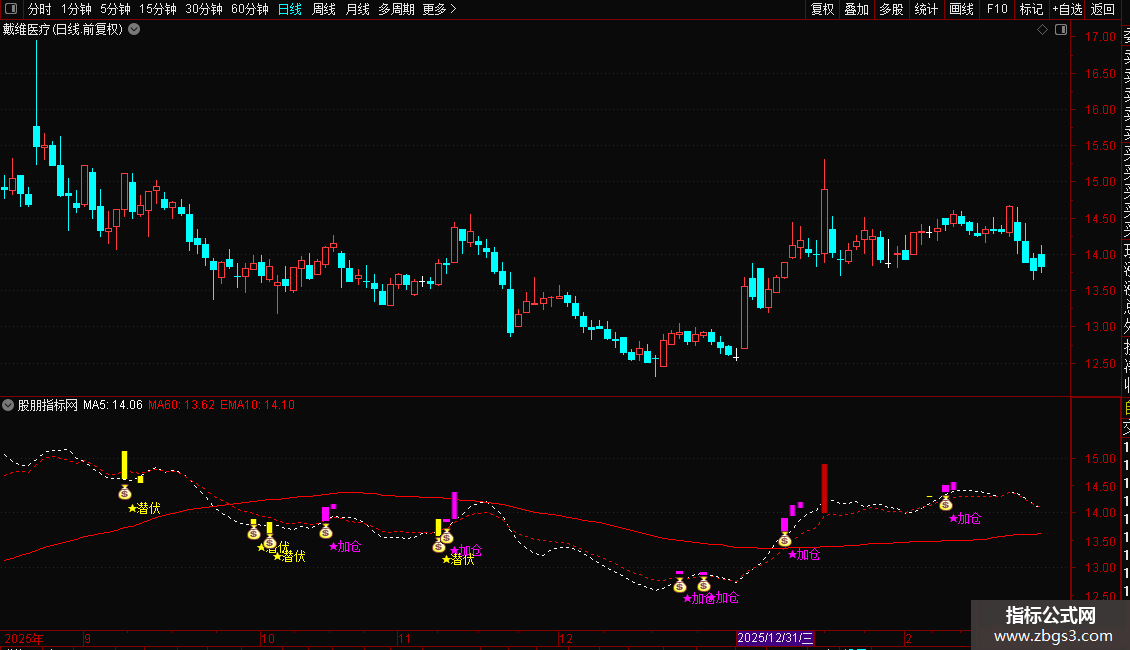1130x650 pixels.
Task: Select the 30分钟 period tab
Action: [204, 9]
